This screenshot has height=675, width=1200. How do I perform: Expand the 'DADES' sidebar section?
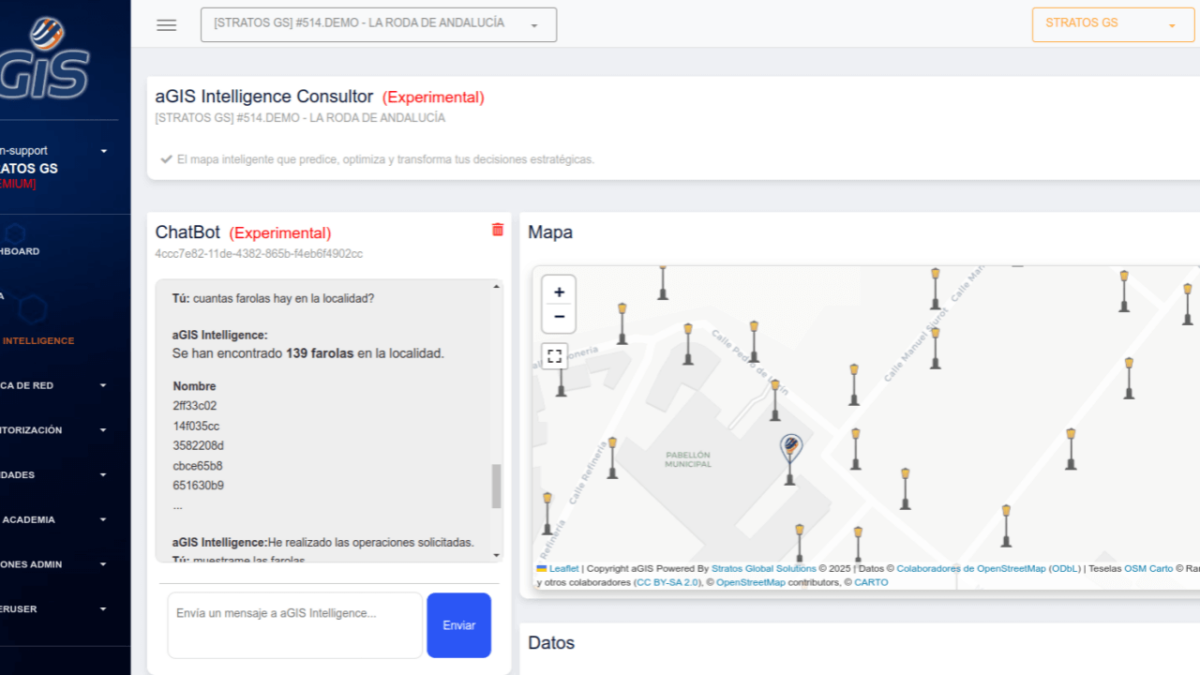103,475
